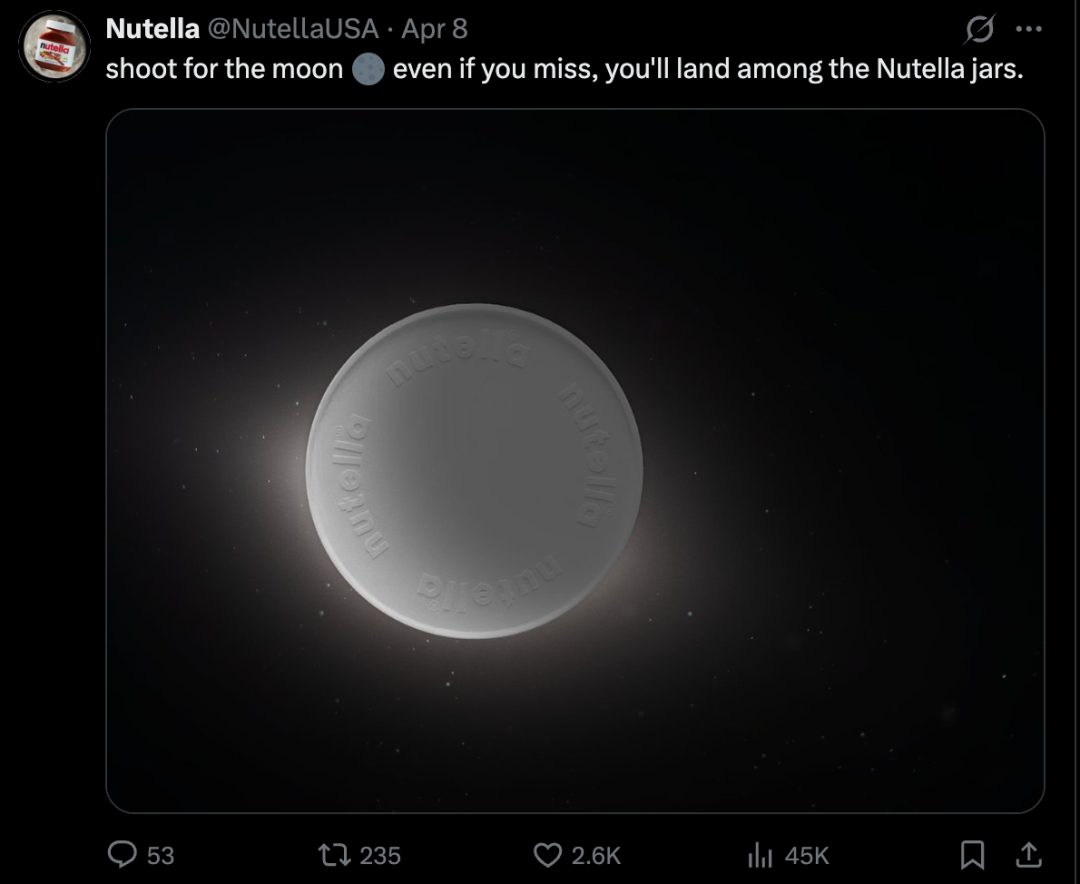
Task: Click the Nutella display name
Action: tap(152, 28)
